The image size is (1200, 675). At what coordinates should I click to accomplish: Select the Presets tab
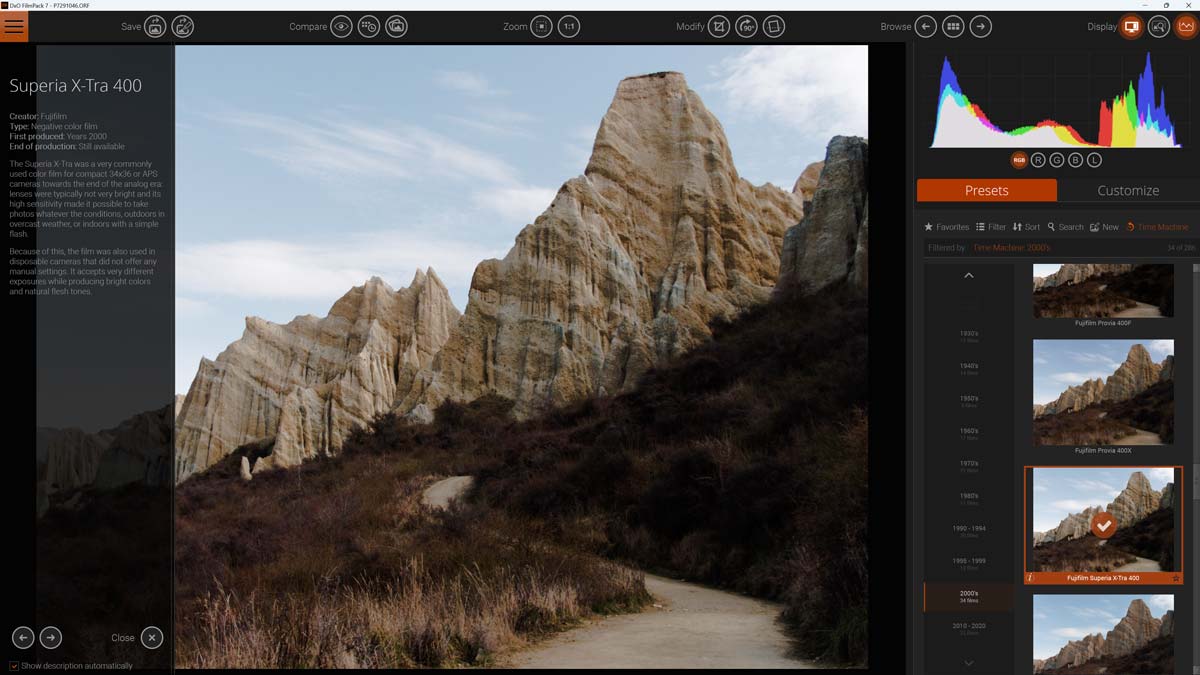pos(986,190)
